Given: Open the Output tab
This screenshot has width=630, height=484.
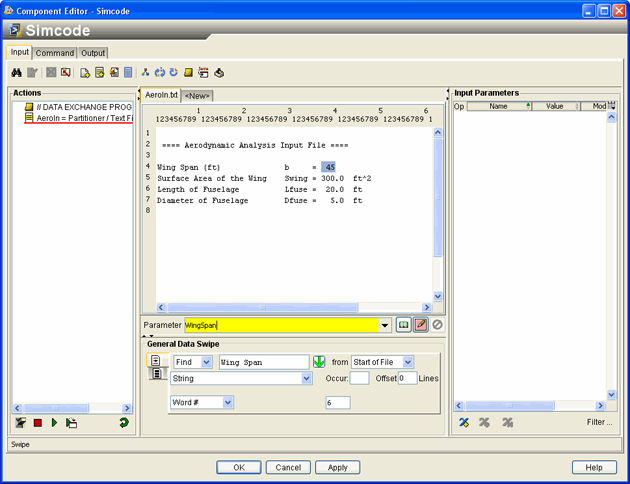Looking at the screenshot, I should [93, 53].
